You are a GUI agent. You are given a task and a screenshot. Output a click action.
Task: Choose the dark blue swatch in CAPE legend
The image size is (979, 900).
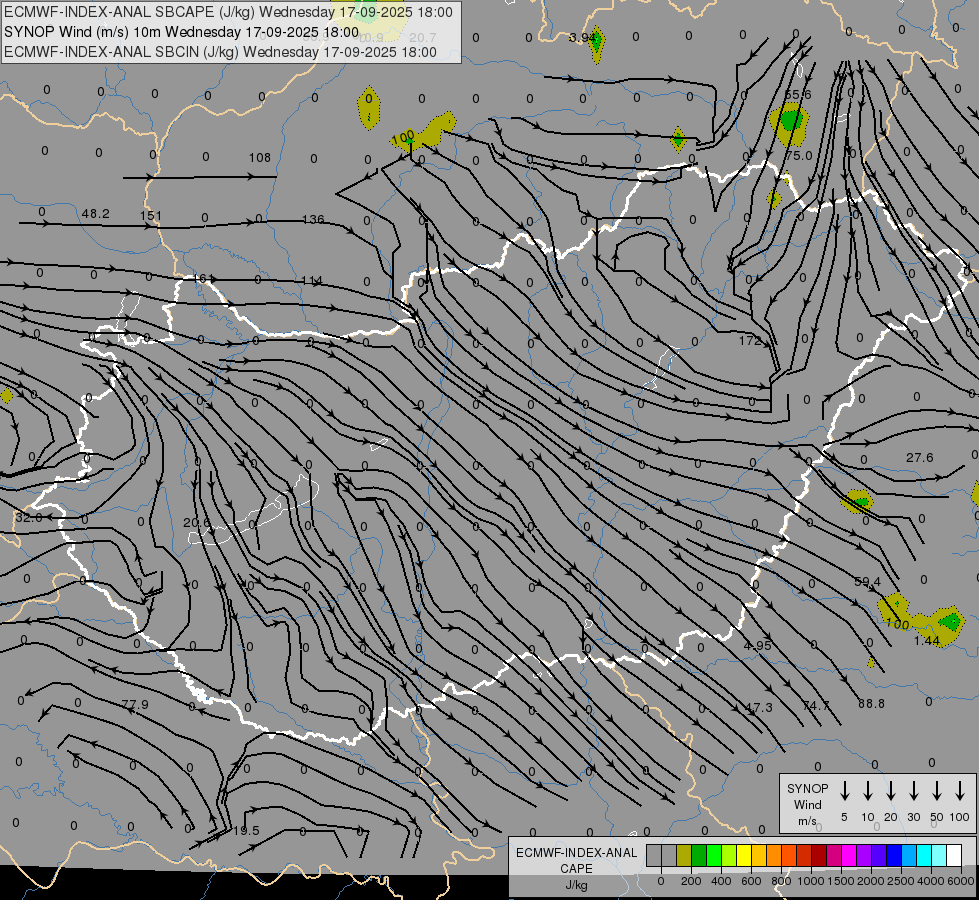click(x=895, y=856)
